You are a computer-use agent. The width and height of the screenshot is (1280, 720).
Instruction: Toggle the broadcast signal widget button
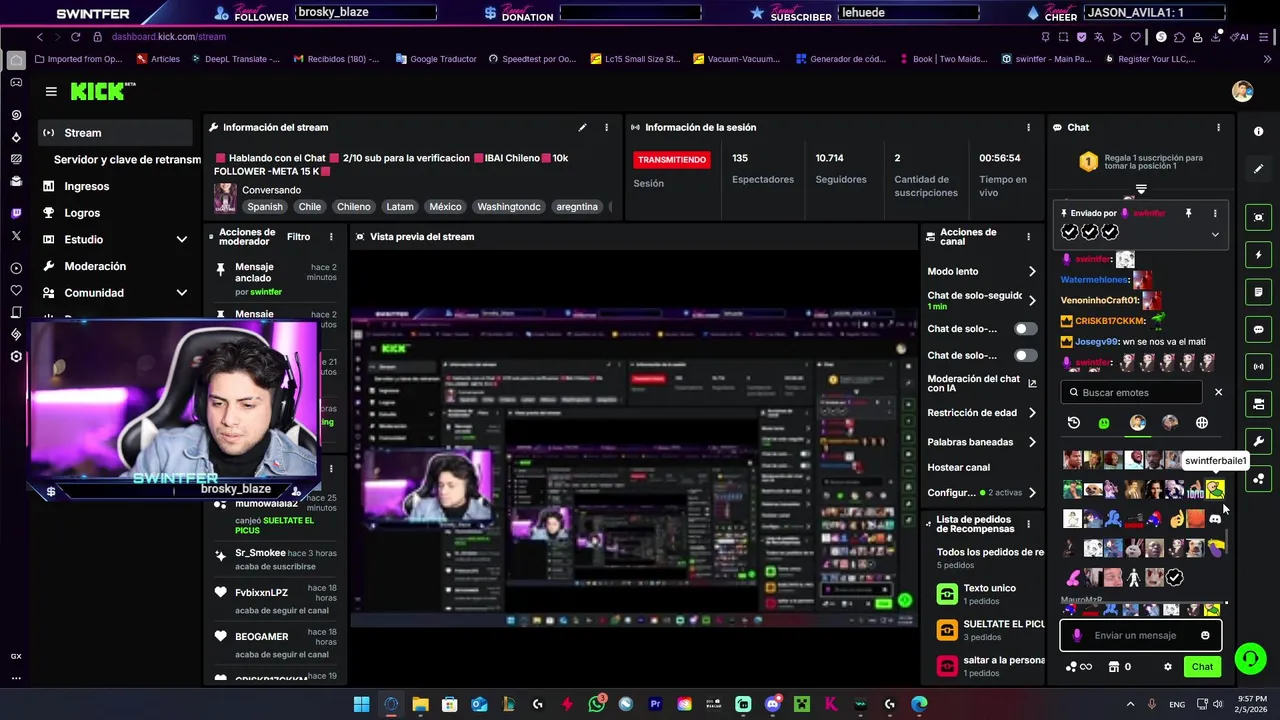1258,367
